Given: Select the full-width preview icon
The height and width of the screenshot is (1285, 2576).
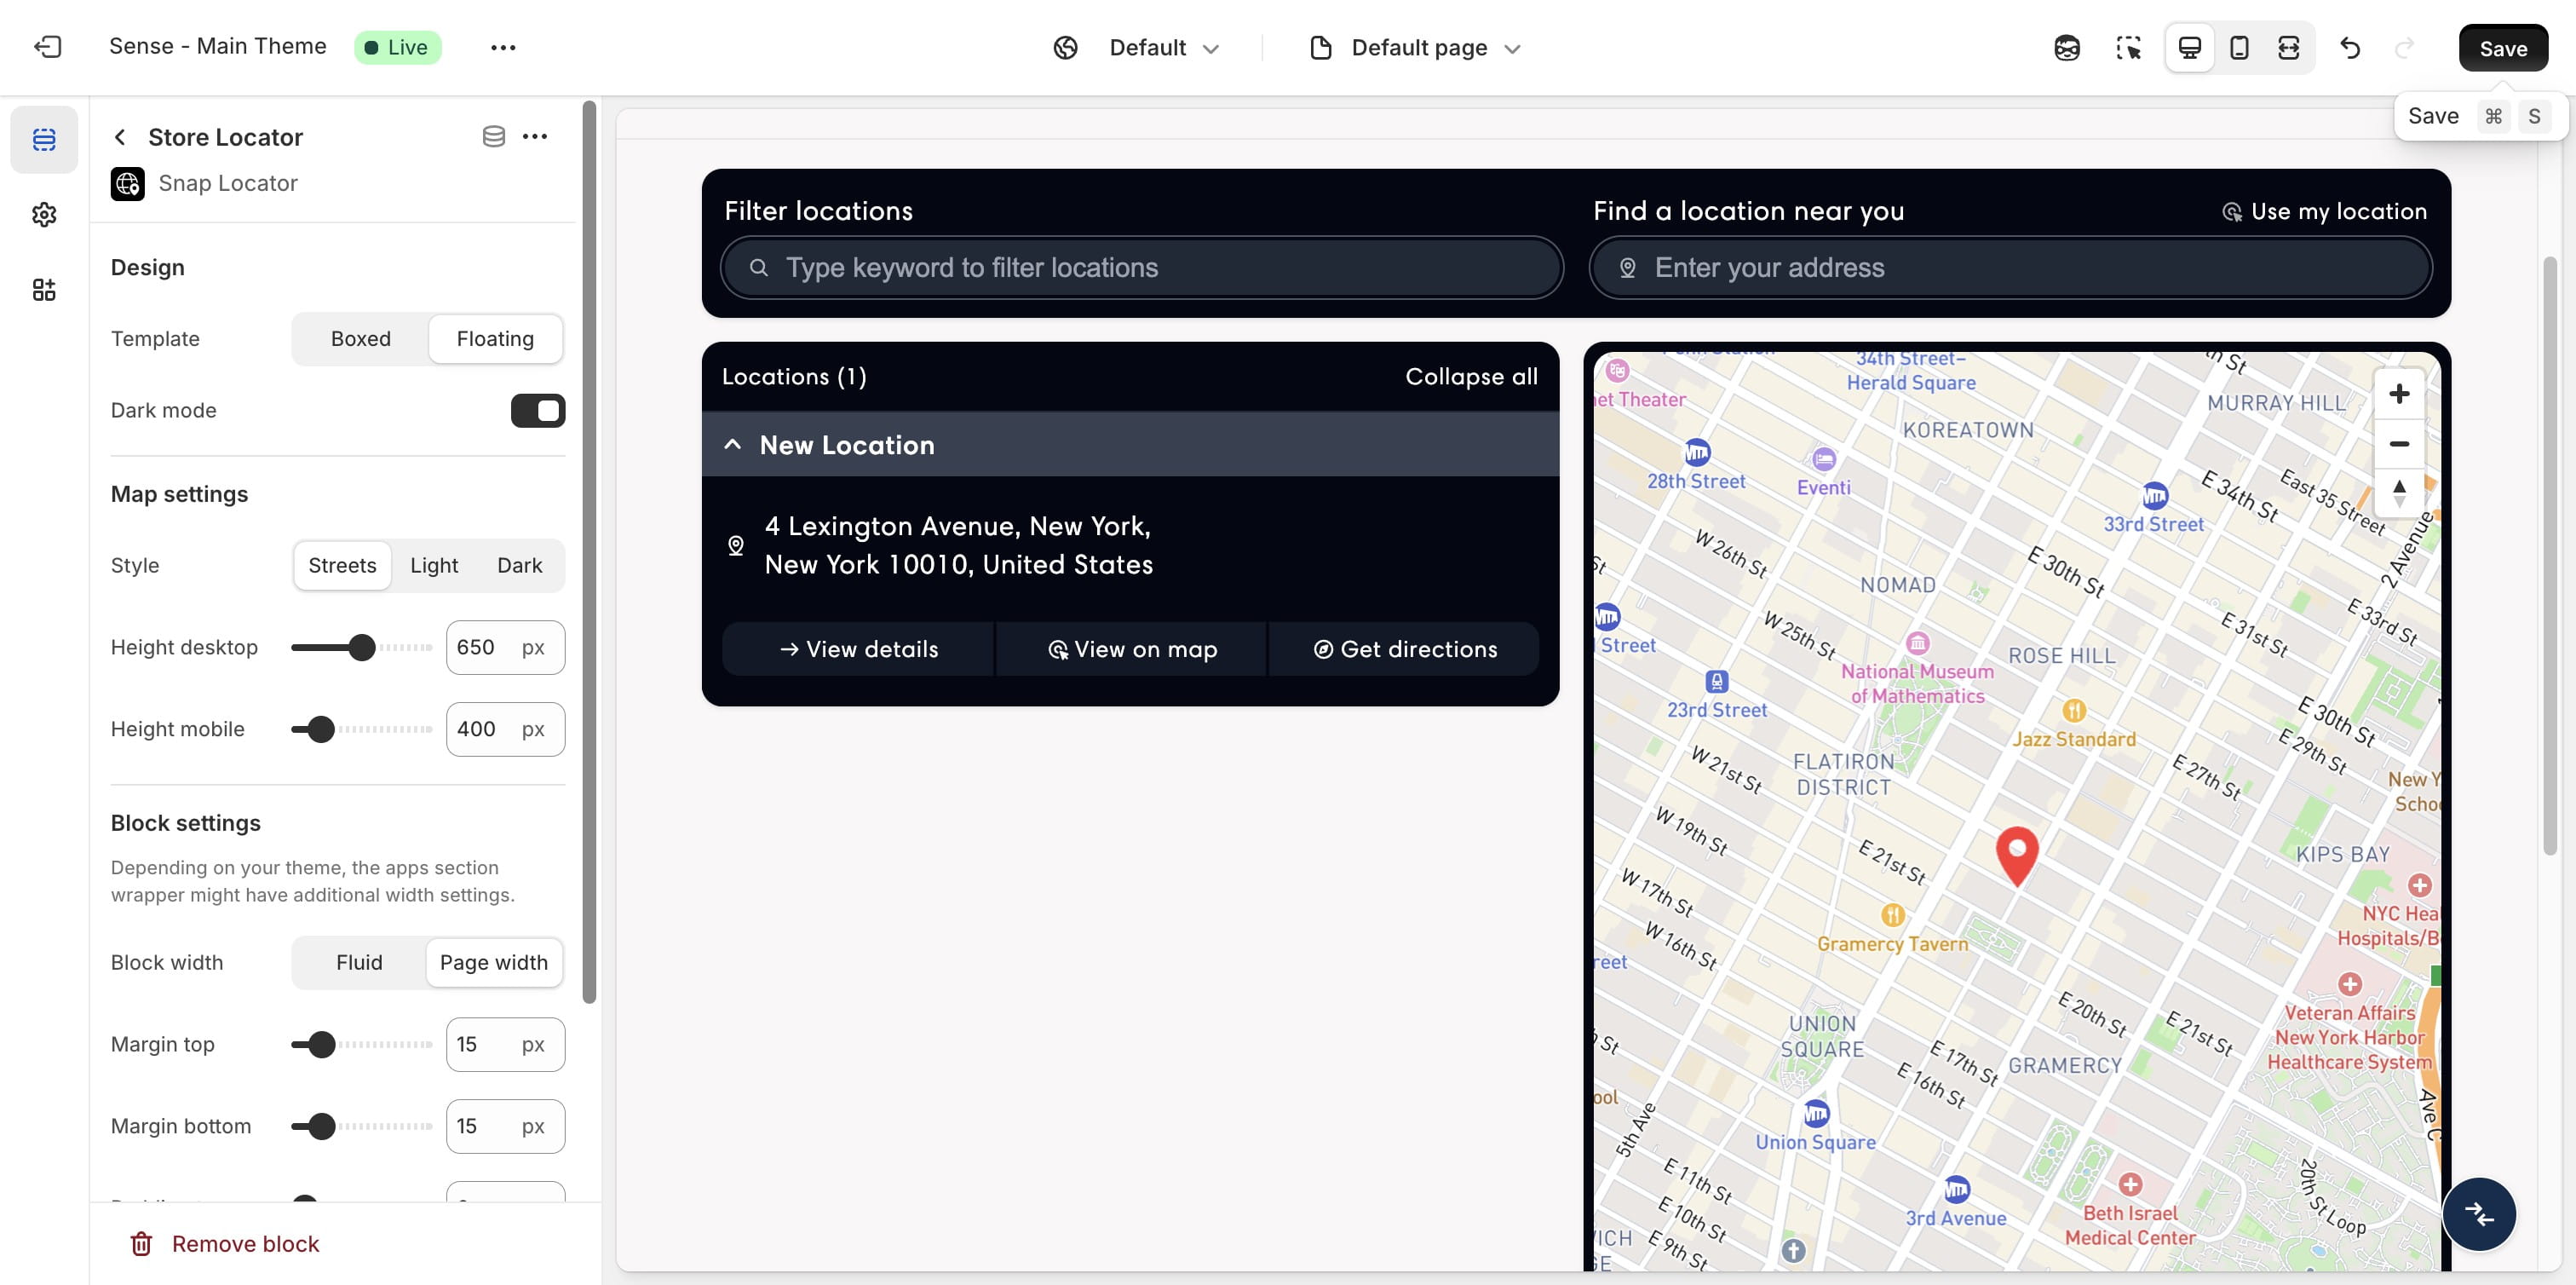Looking at the screenshot, I should coord(2288,47).
